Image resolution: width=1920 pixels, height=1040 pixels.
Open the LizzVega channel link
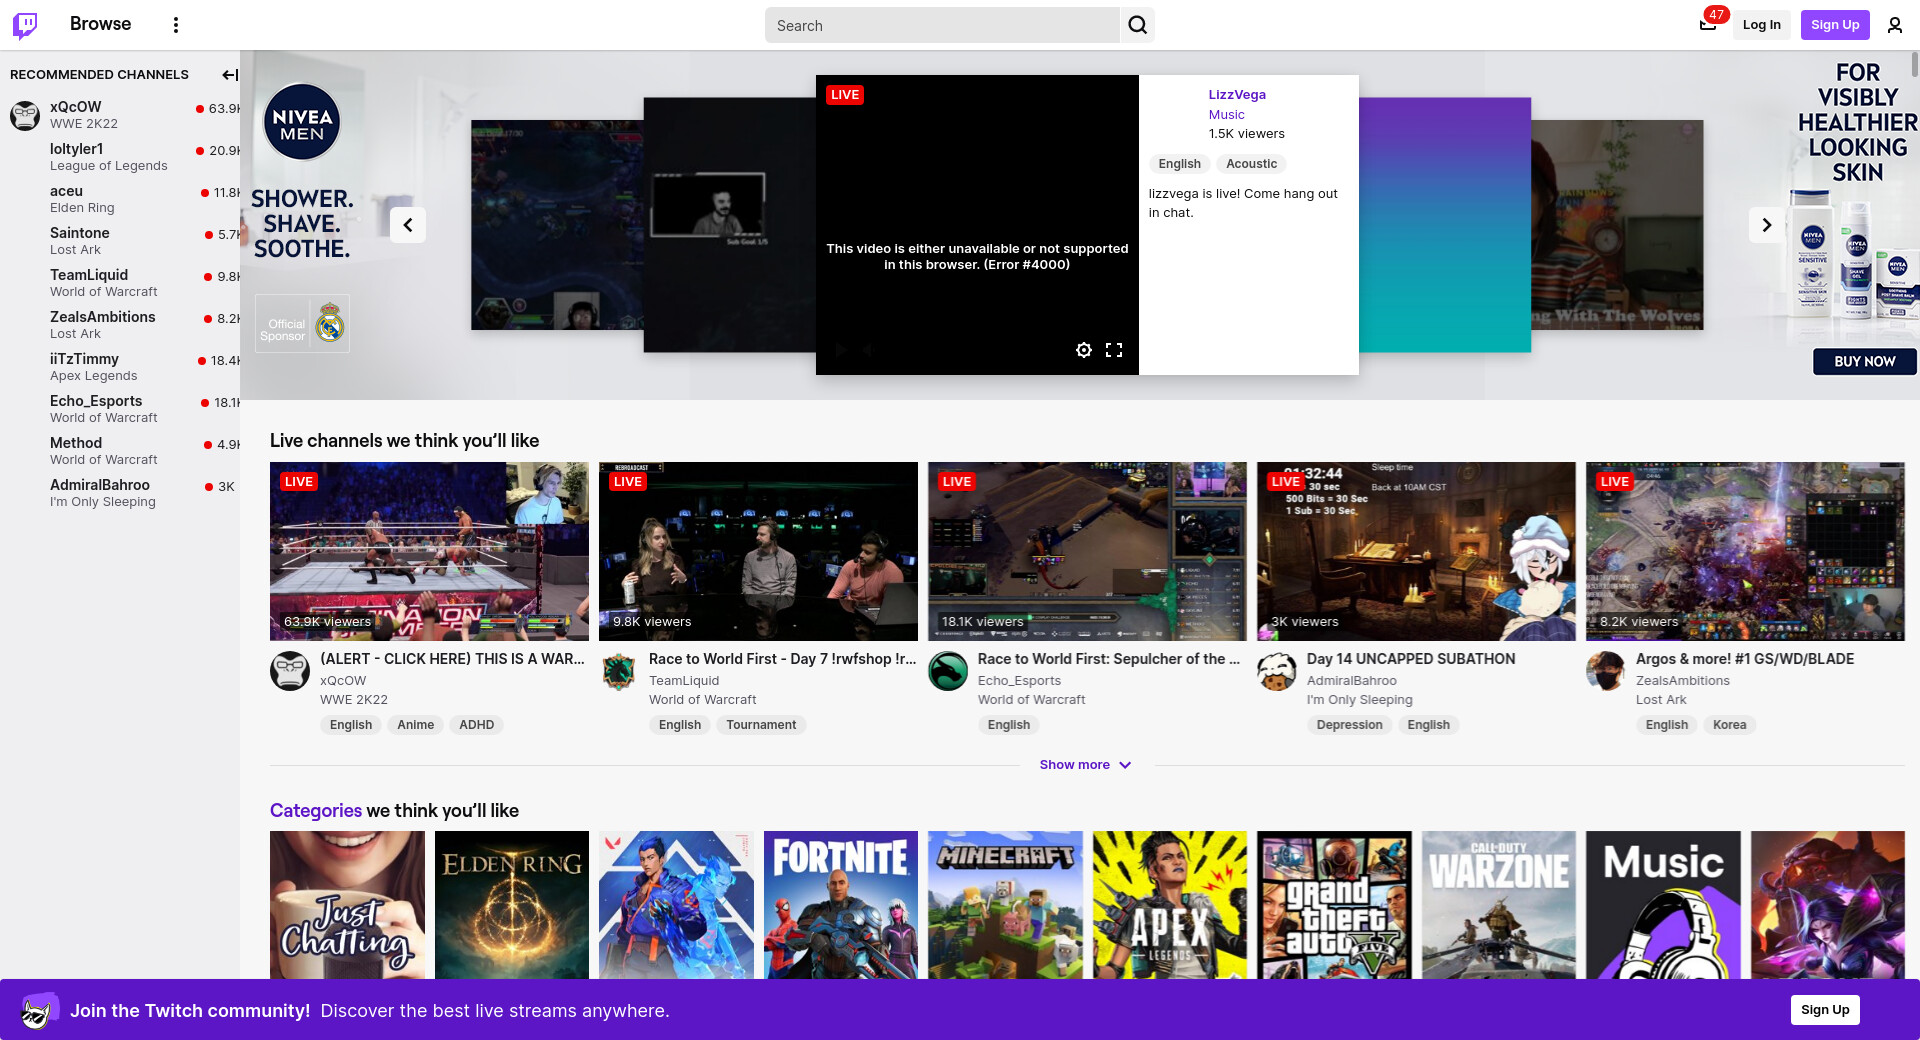pyautogui.click(x=1236, y=95)
